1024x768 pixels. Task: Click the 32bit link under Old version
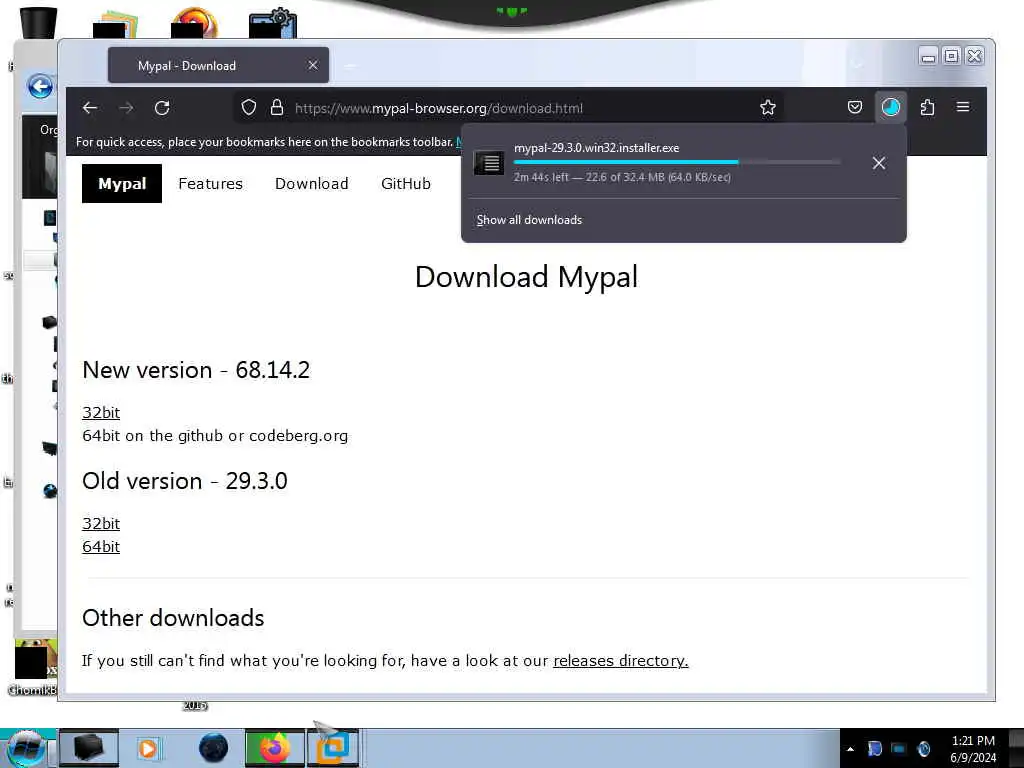point(101,524)
